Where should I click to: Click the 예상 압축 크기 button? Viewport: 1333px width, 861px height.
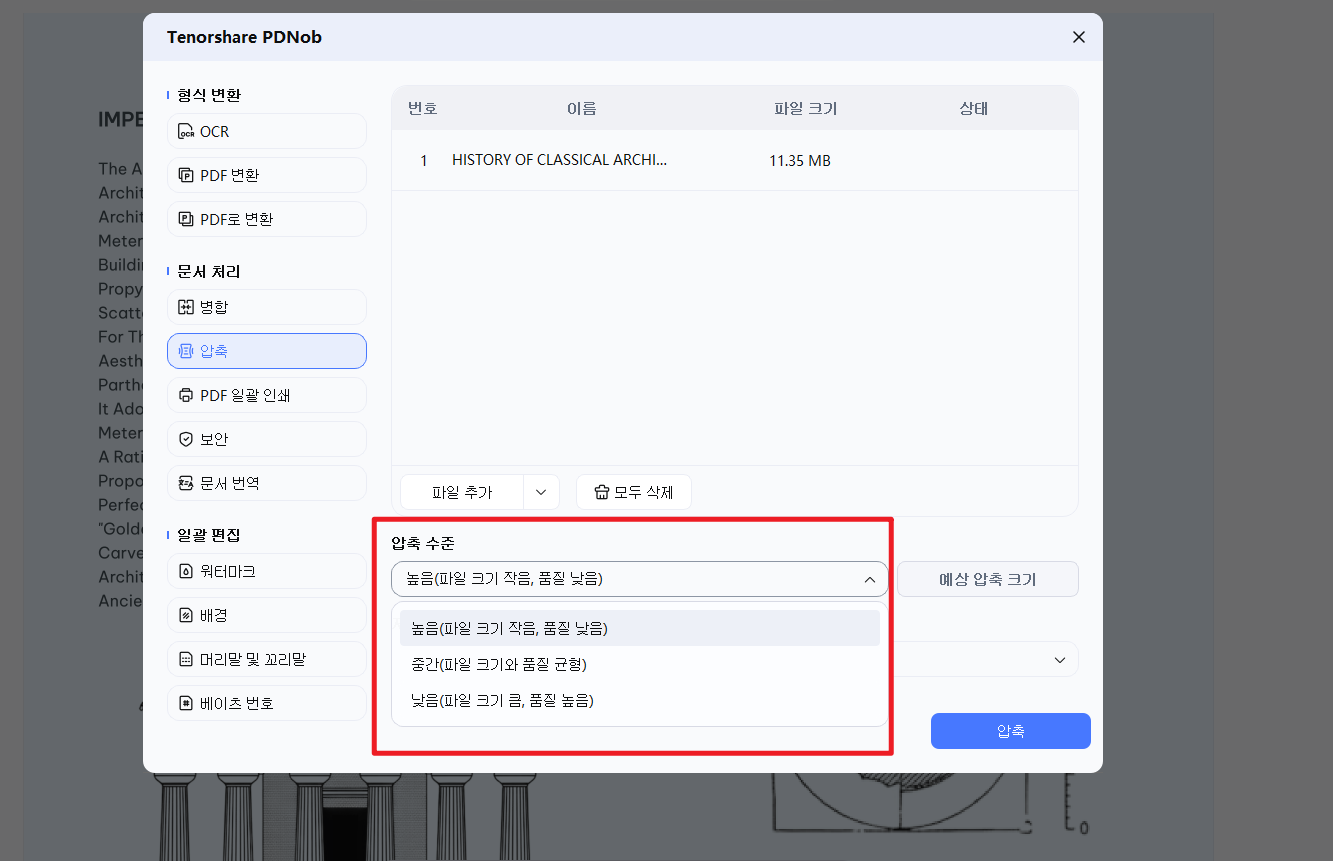[988, 579]
